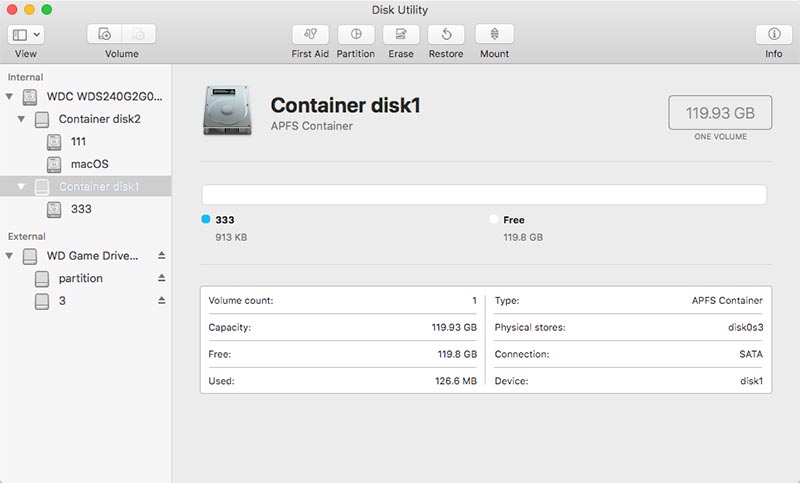800x483 pixels.
Task: Click the Erase toolbar icon
Action: [401, 34]
